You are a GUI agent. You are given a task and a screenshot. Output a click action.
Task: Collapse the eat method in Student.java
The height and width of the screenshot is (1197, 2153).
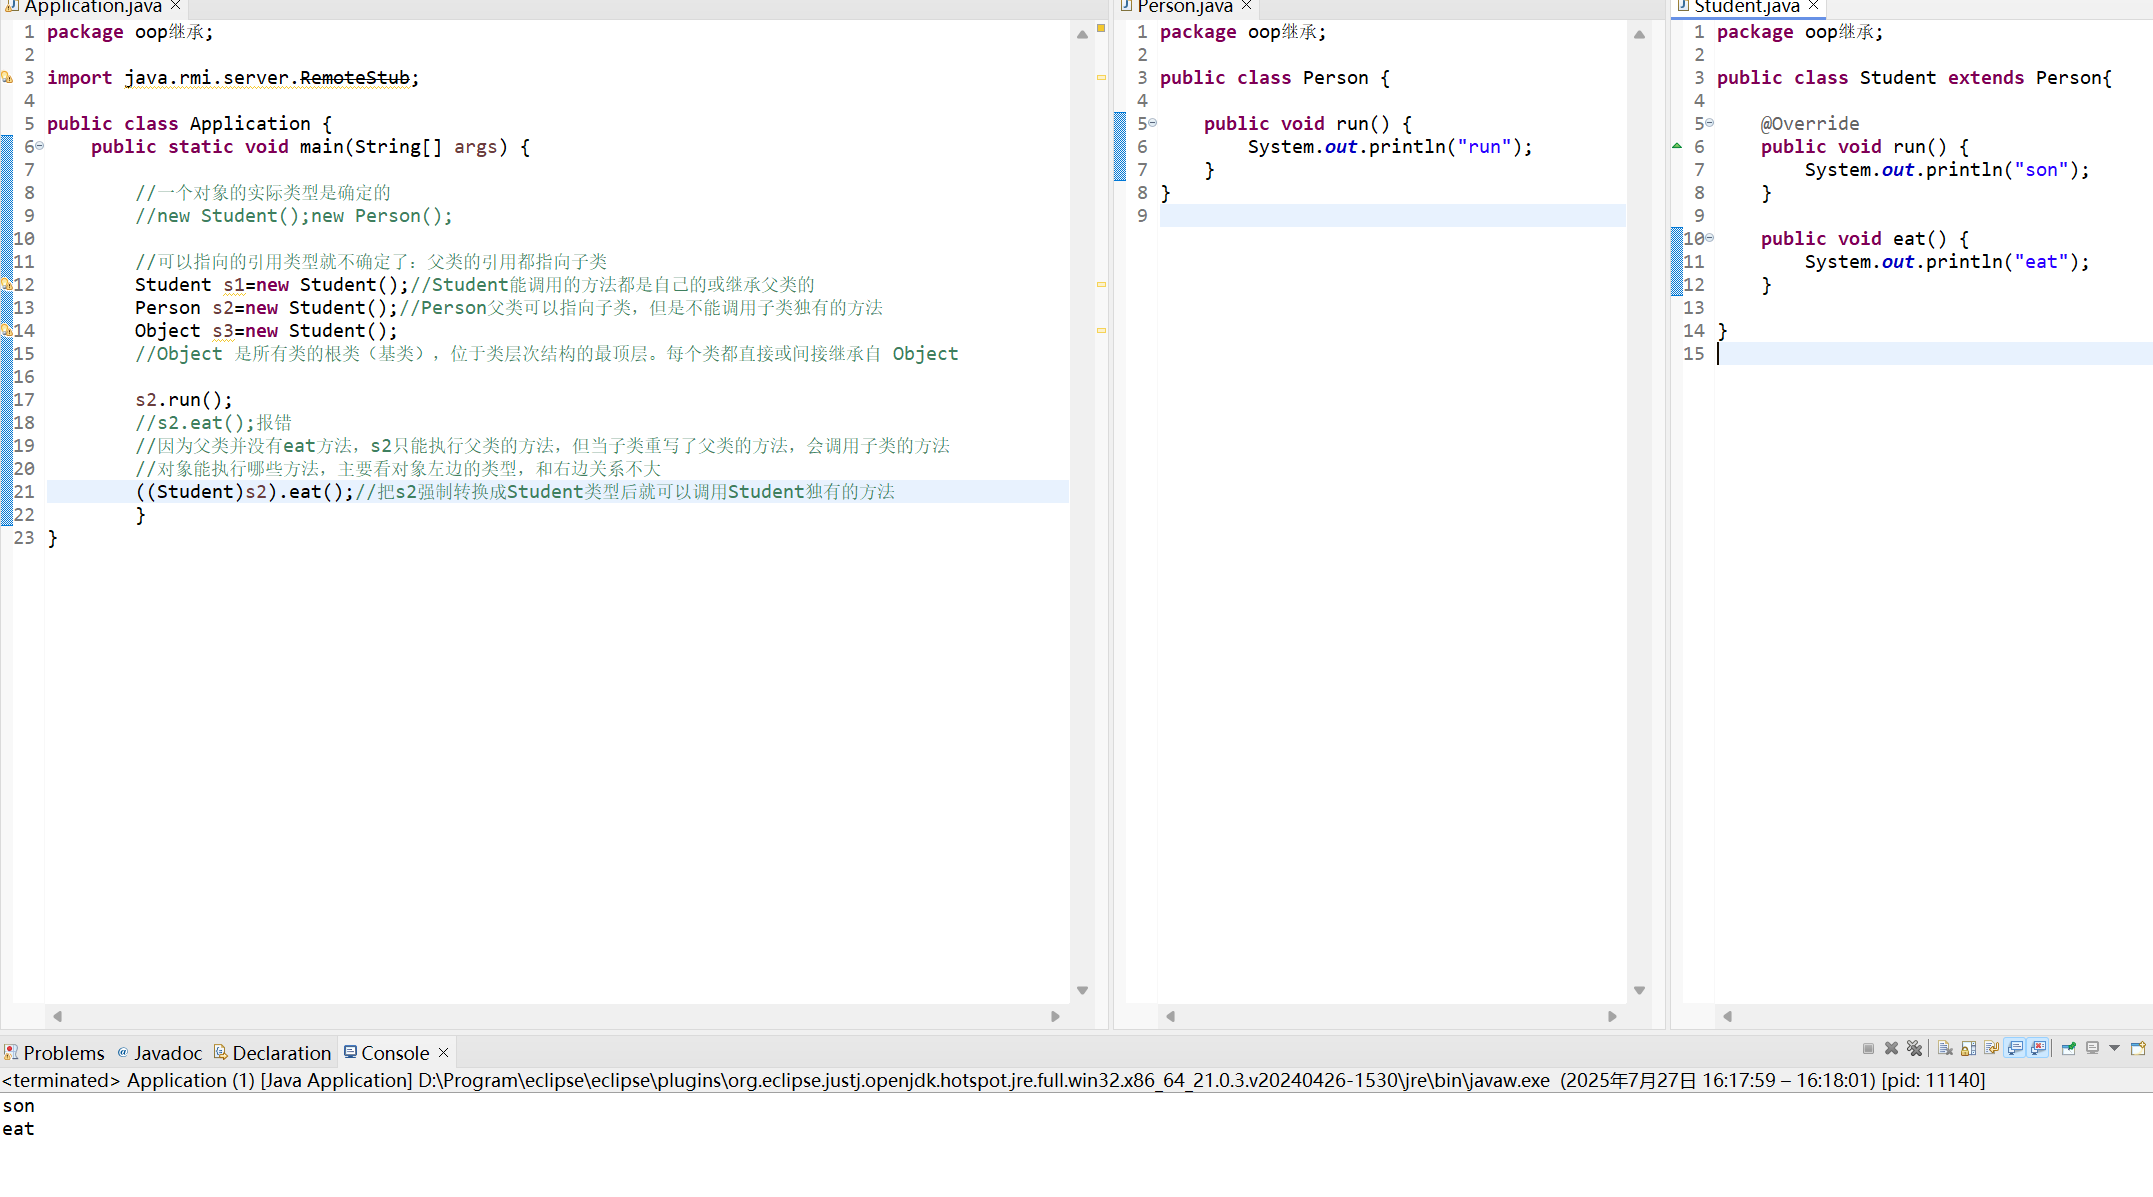(x=1710, y=238)
